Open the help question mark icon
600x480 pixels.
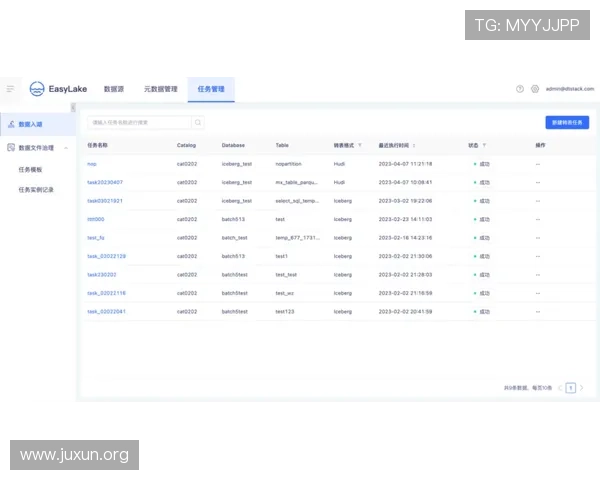point(520,89)
